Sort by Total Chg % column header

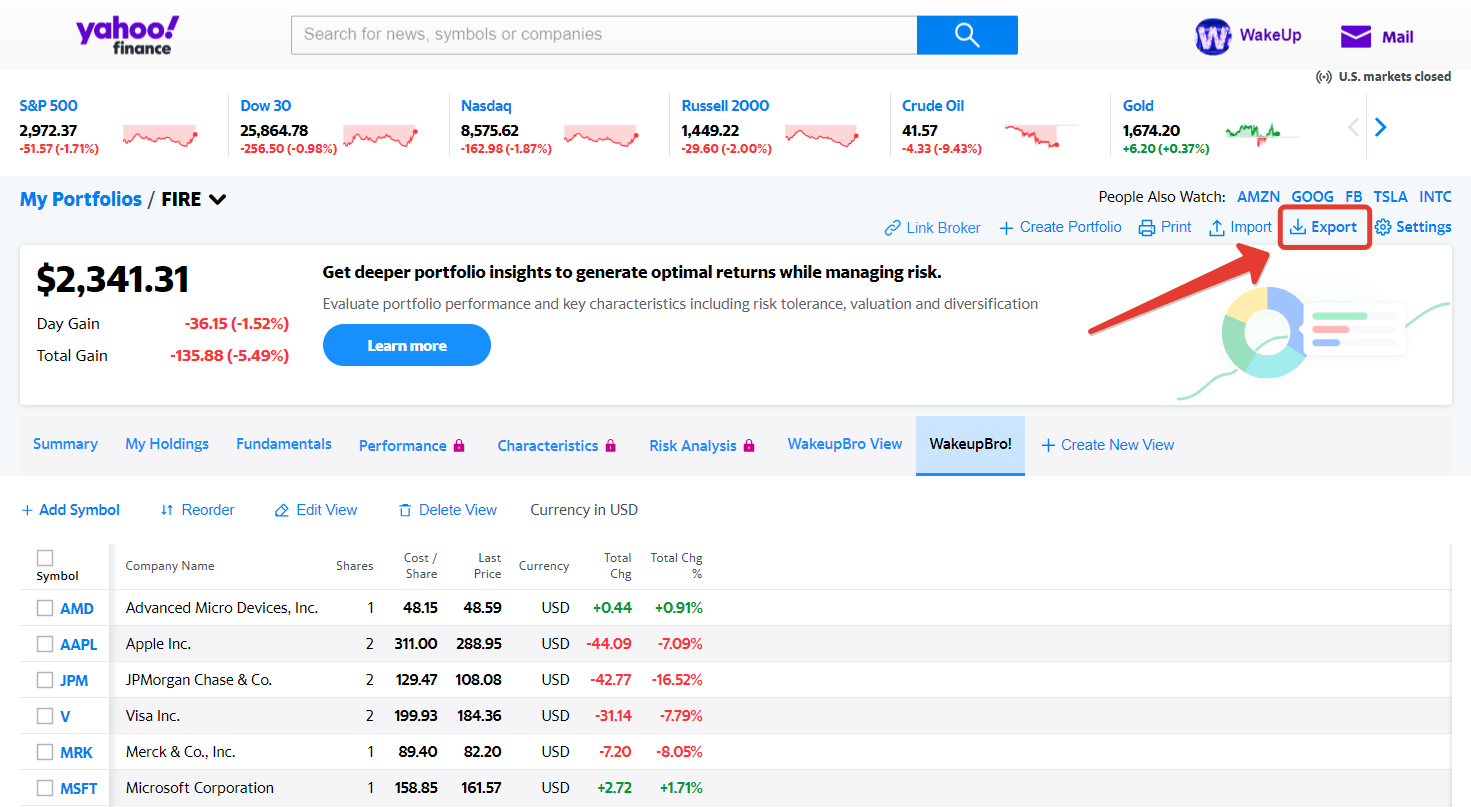point(677,566)
